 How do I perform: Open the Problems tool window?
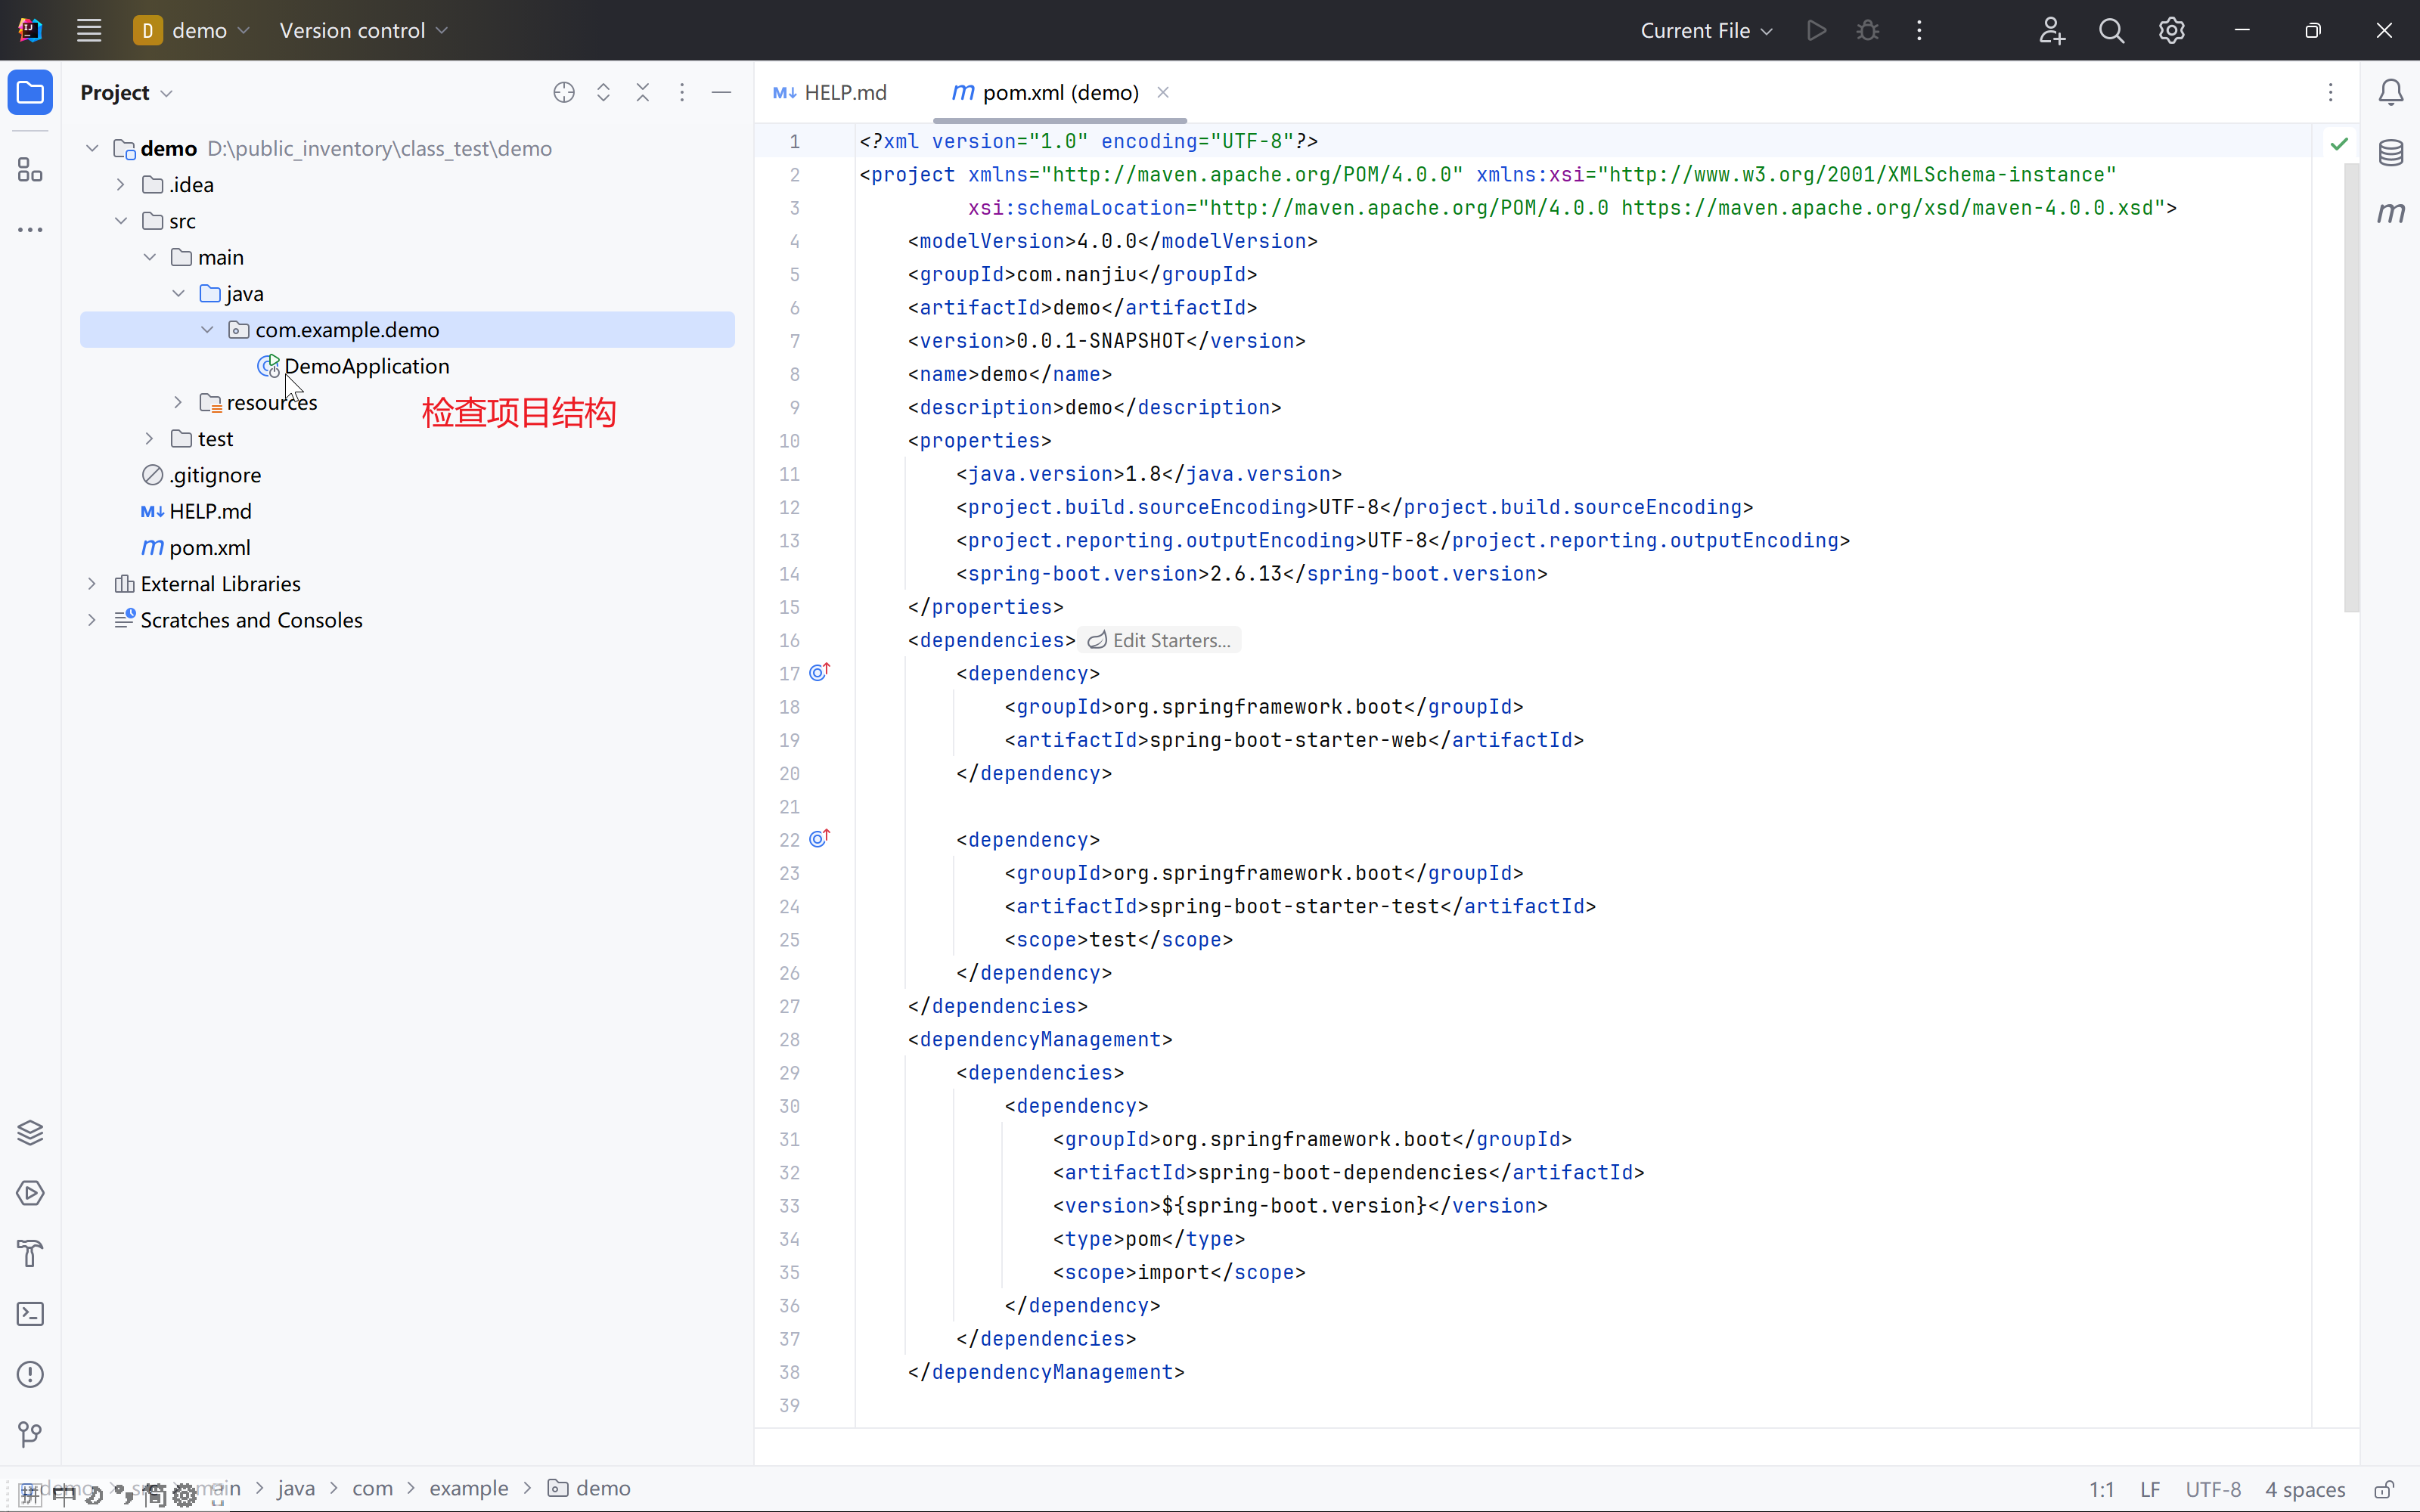pyautogui.click(x=30, y=1374)
